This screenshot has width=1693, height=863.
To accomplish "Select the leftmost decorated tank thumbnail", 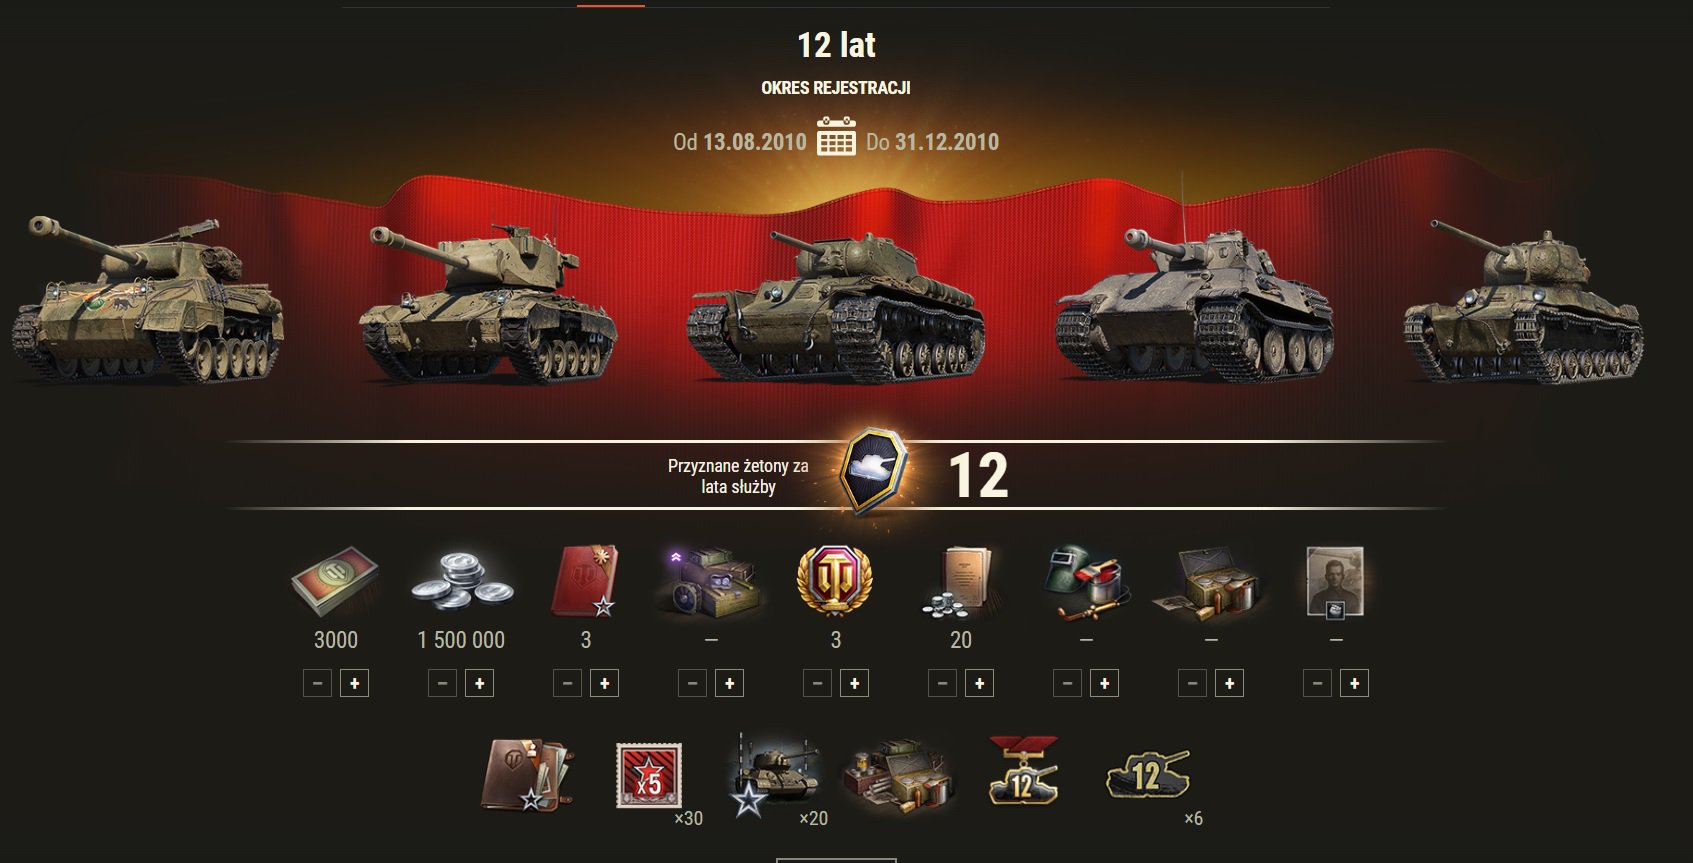I will 148,297.
